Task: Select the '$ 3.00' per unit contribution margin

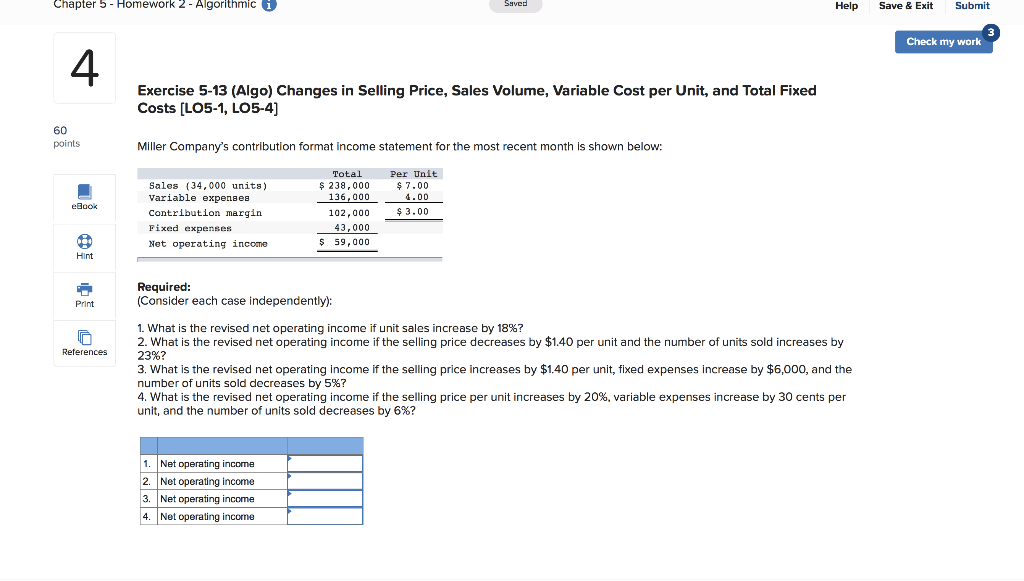Action: pyautogui.click(x=413, y=212)
